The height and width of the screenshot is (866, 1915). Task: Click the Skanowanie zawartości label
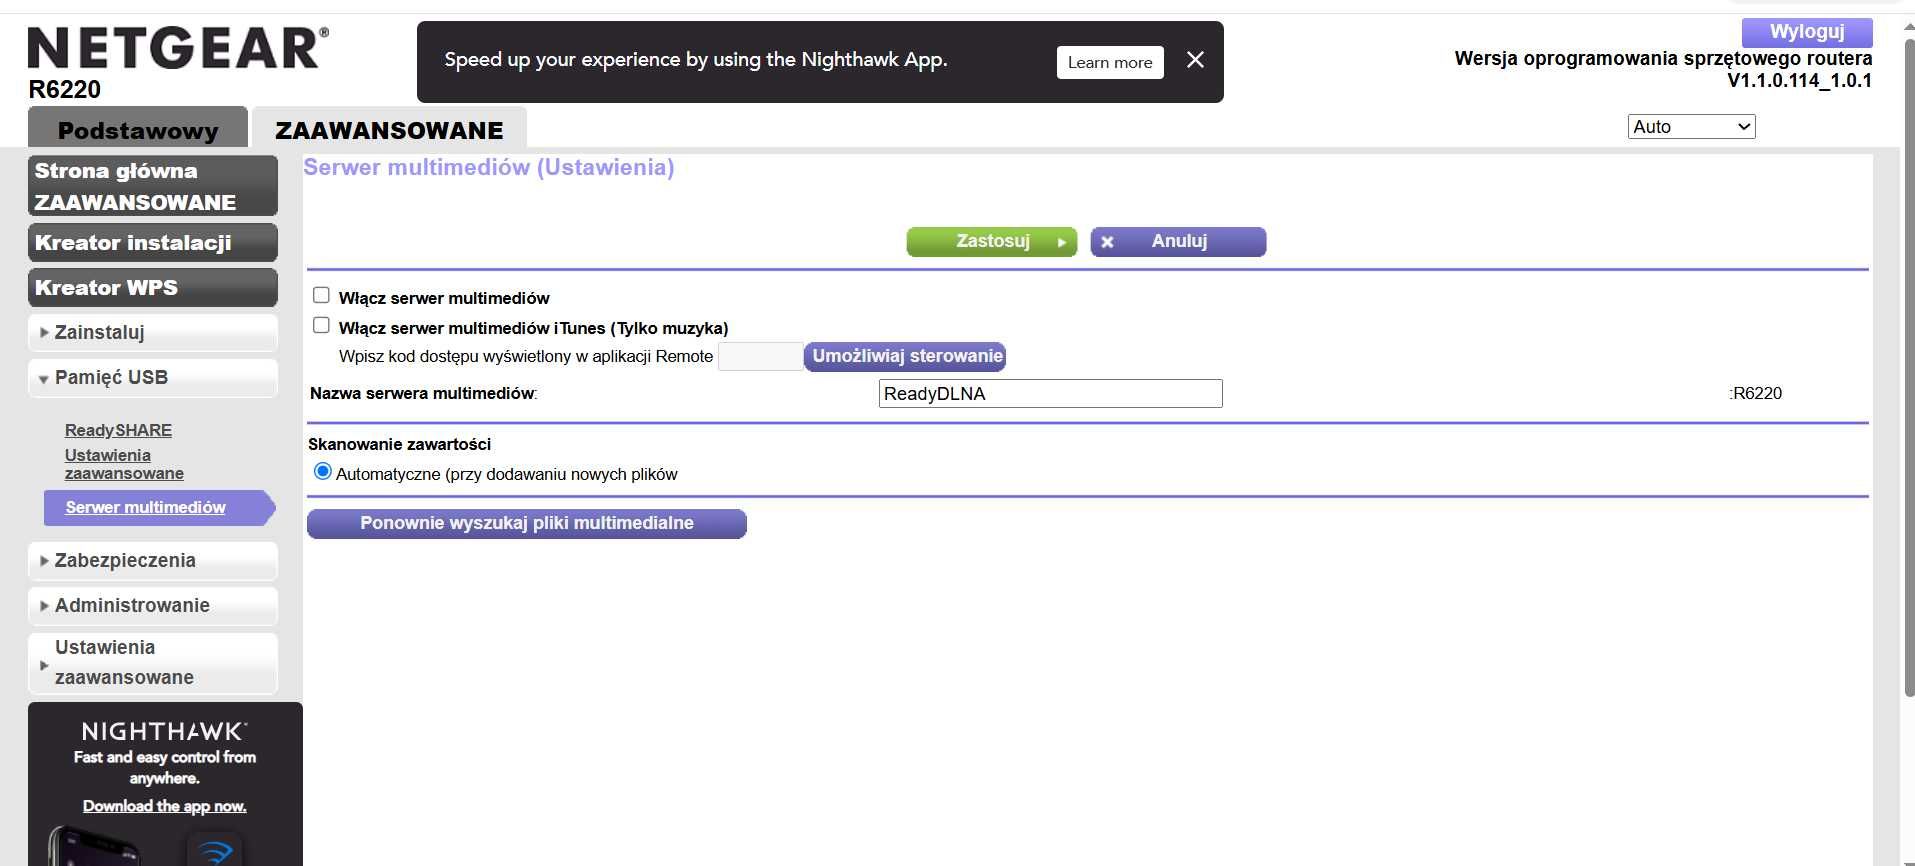pyautogui.click(x=400, y=444)
